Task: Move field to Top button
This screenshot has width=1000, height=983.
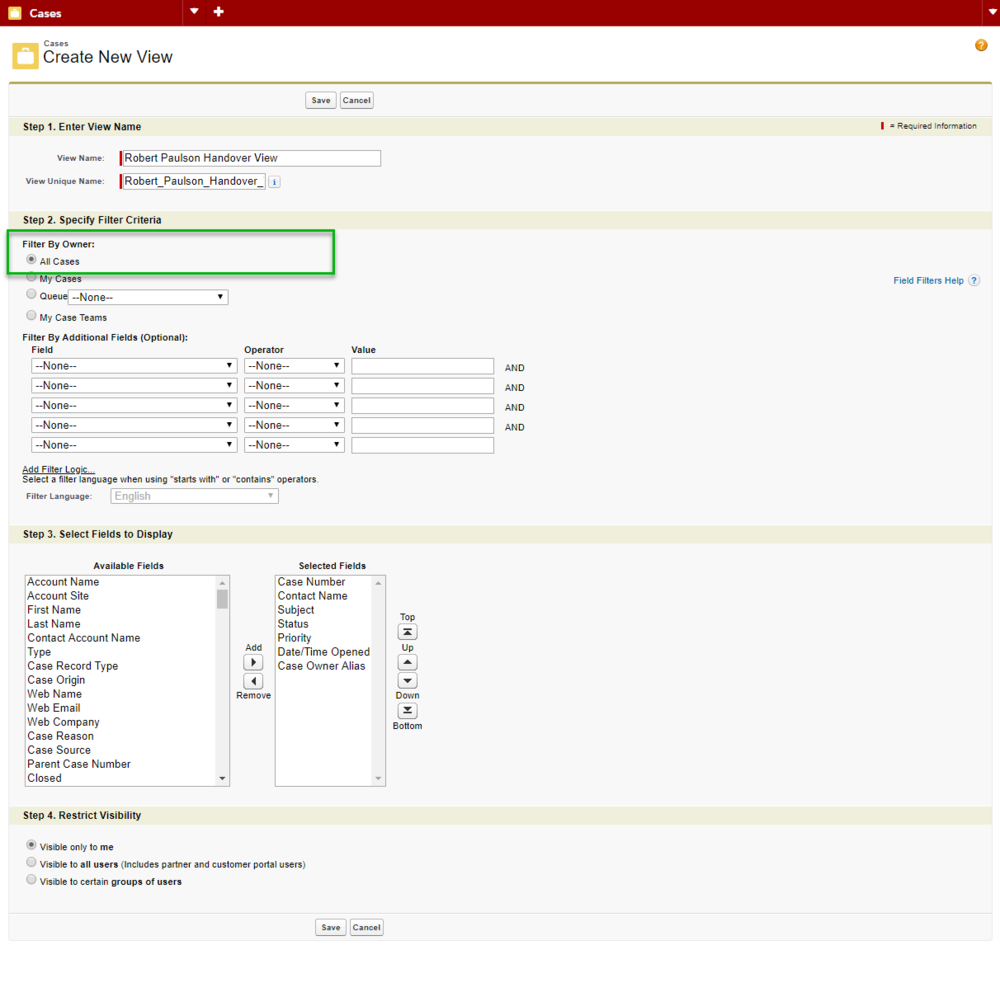Action: pos(407,632)
